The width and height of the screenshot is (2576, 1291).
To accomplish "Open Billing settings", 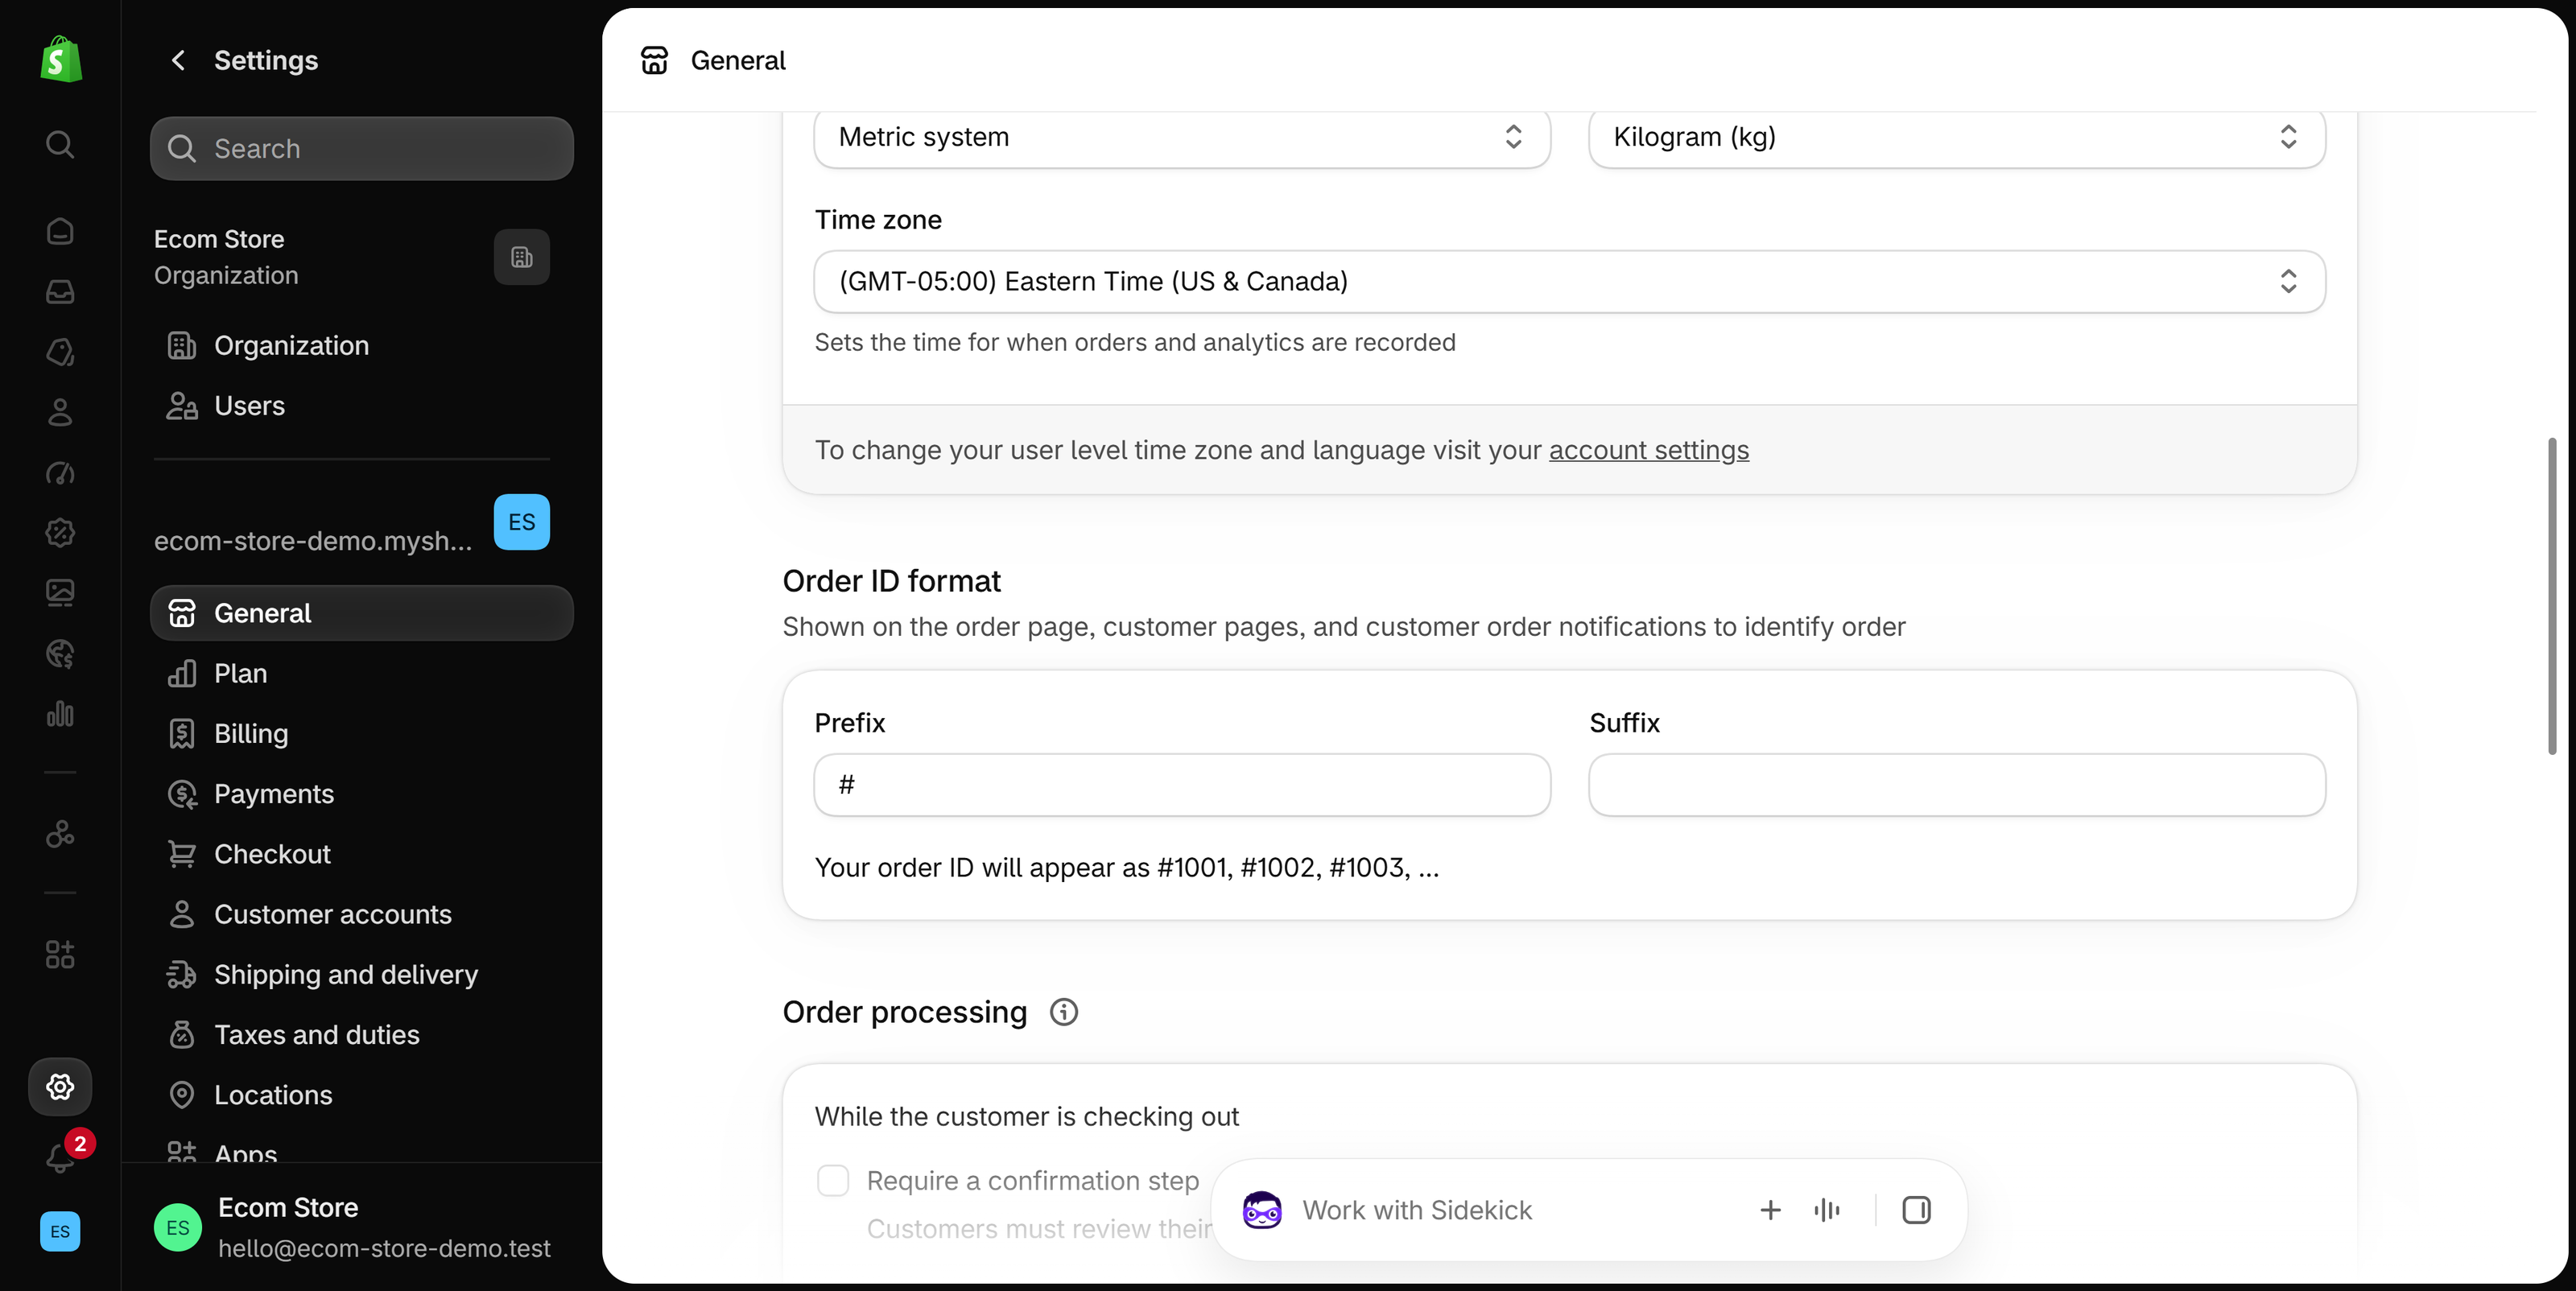I will [x=362, y=734].
